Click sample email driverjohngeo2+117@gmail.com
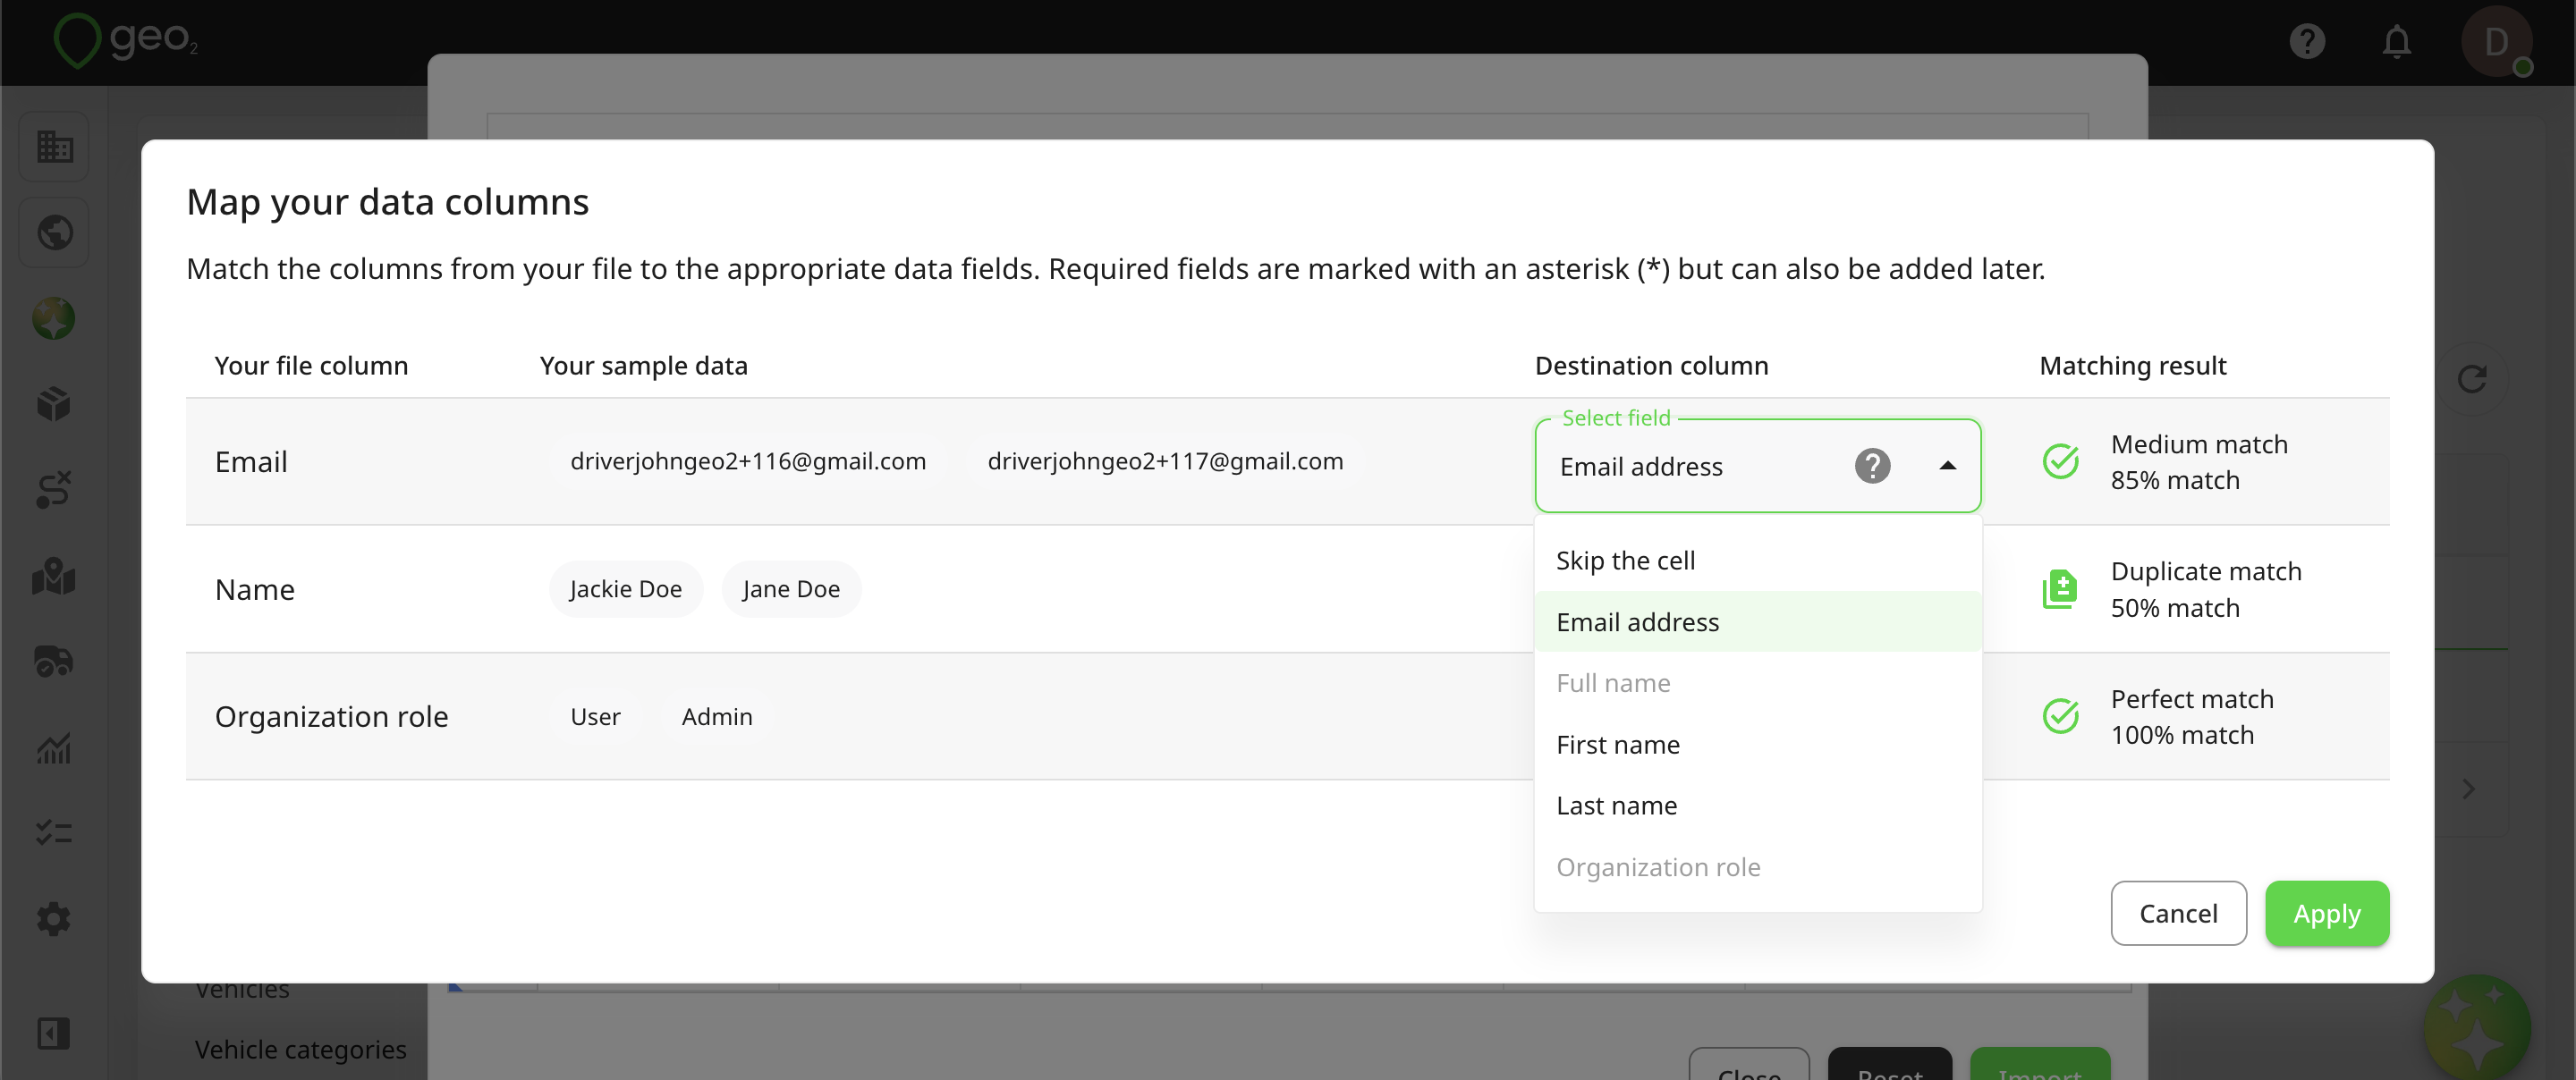Viewport: 2576px width, 1080px height. (x=1165, y=462)
